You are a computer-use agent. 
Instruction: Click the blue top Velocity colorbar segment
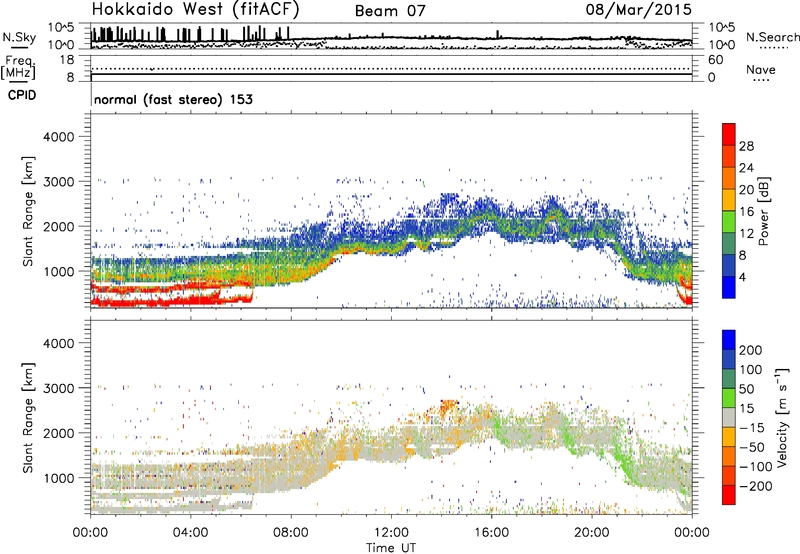tap(729, 340)
